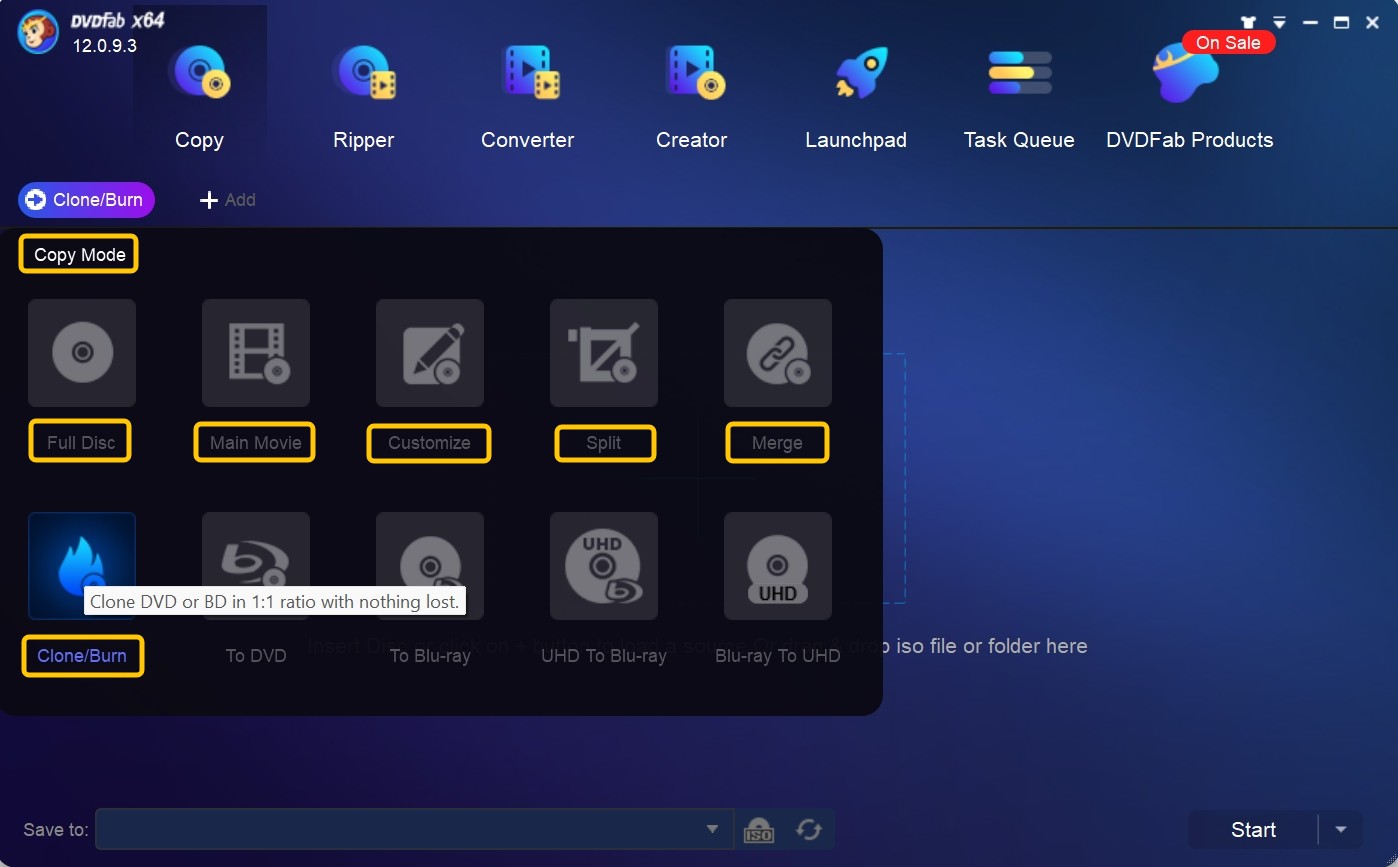Click the Merge label
This screenshot has height=867, width=1398.
pos(777,442)
